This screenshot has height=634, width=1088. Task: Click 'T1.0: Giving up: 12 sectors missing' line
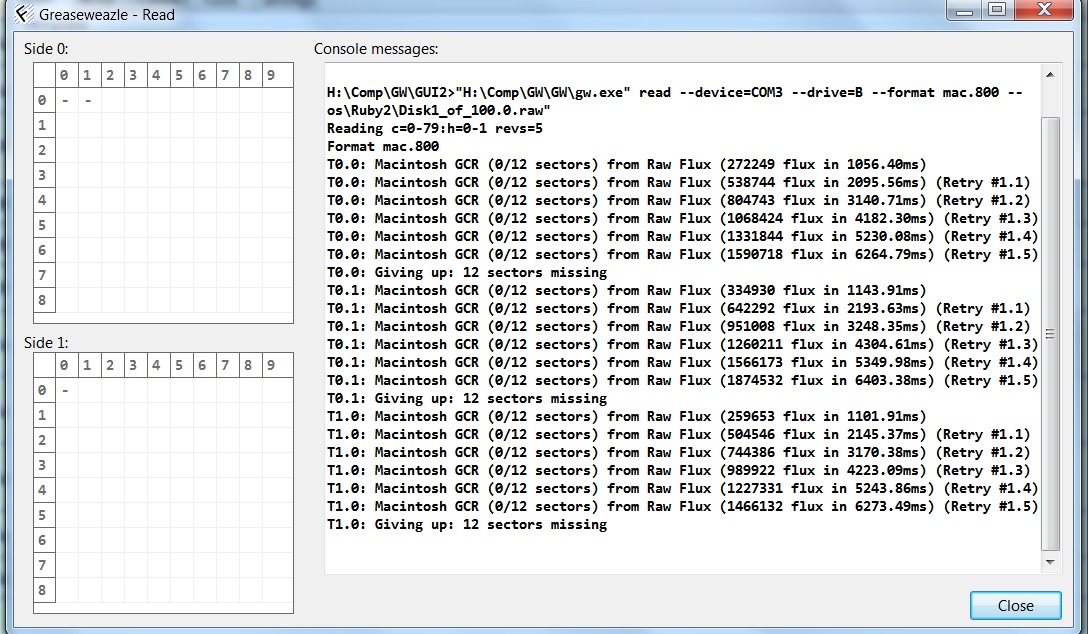pyautogui.click(x=467, y=525)
